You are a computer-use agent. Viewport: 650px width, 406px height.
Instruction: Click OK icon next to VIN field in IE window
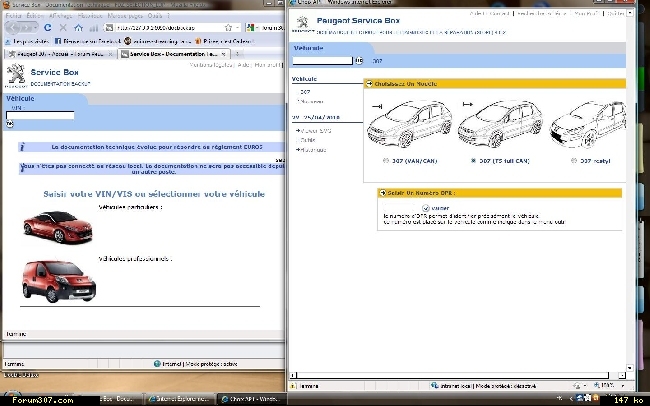(x=359, y=61)
